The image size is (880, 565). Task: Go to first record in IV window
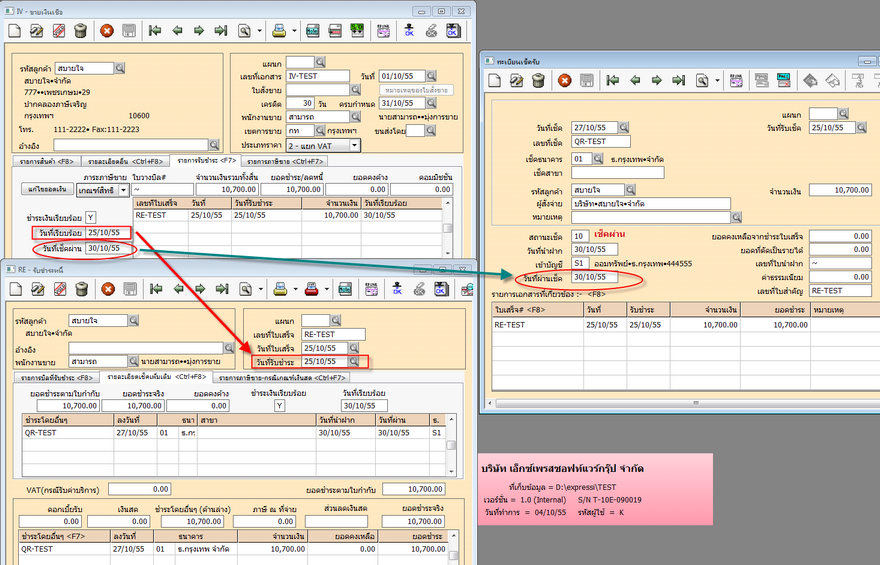pos(155,31)
